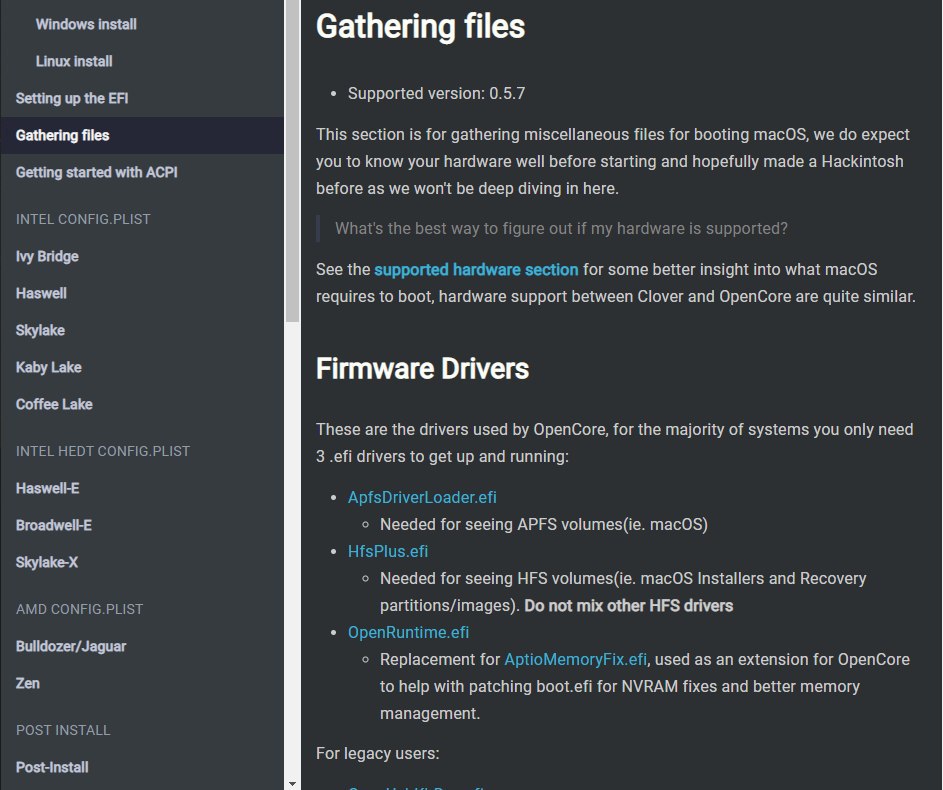
Task: Open the AptioMemoryFix.efi link
Action: pos(576,659)
